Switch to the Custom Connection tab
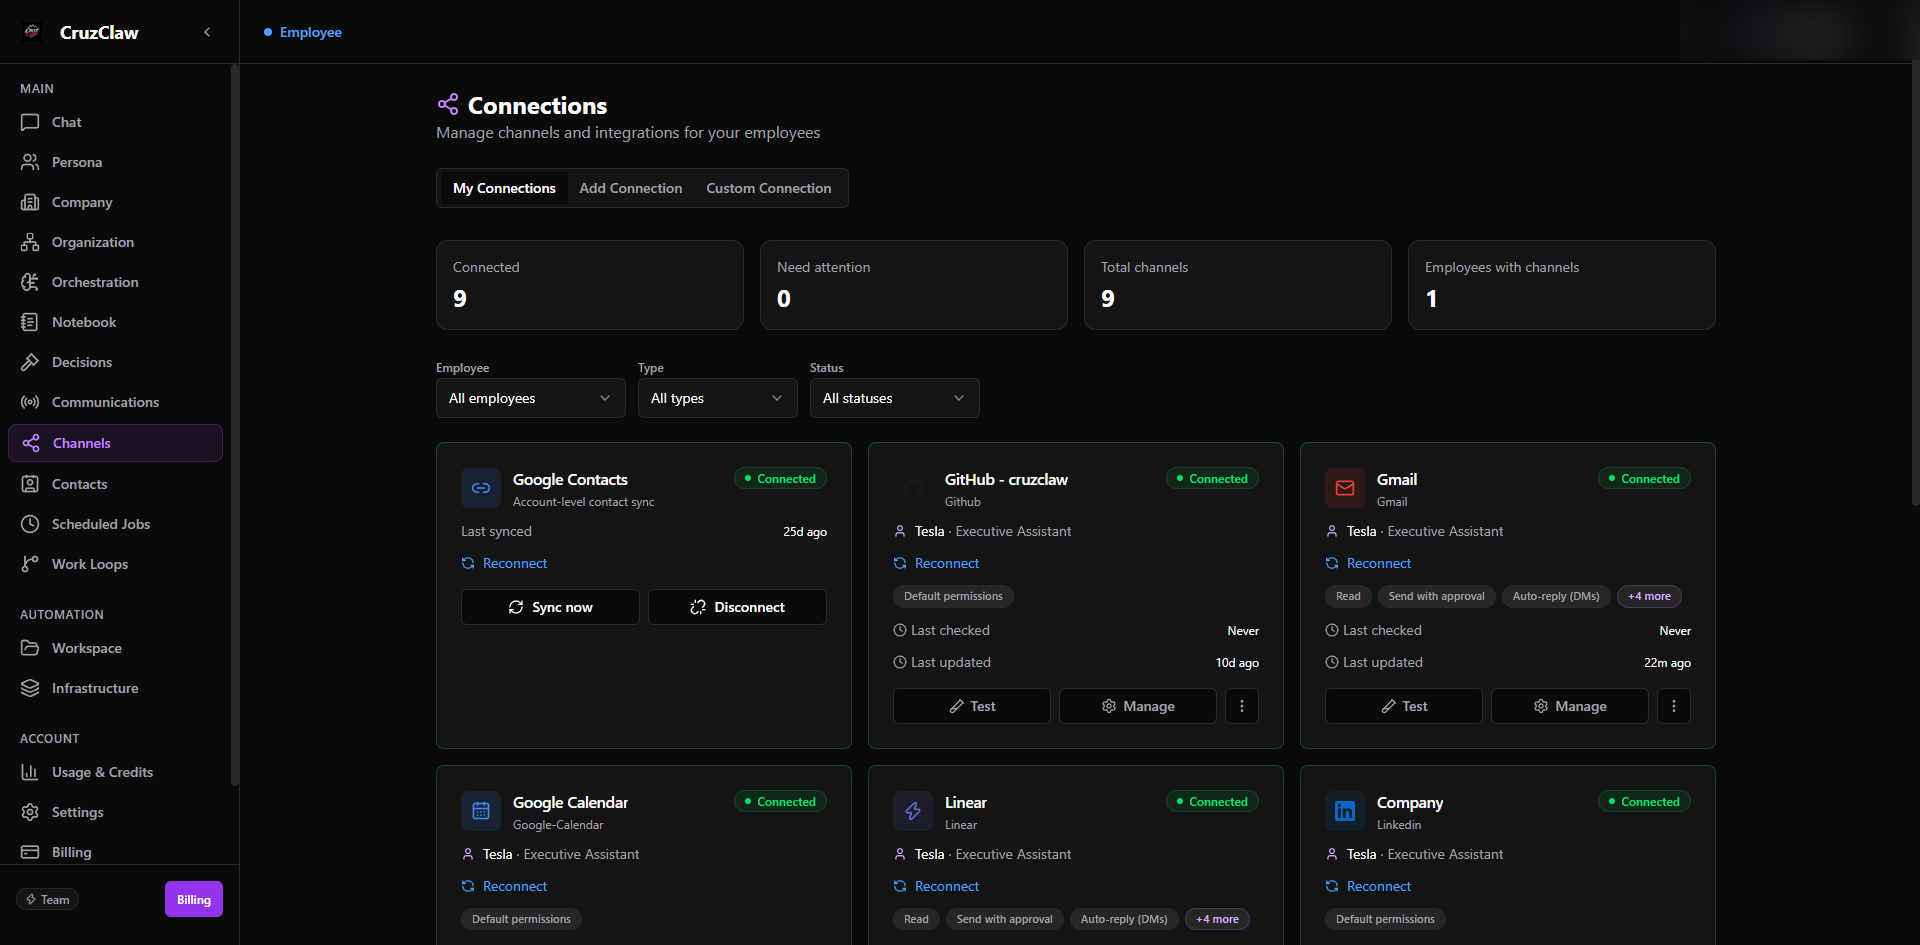This screenshot has height=945, width=1920. point(769,188)
